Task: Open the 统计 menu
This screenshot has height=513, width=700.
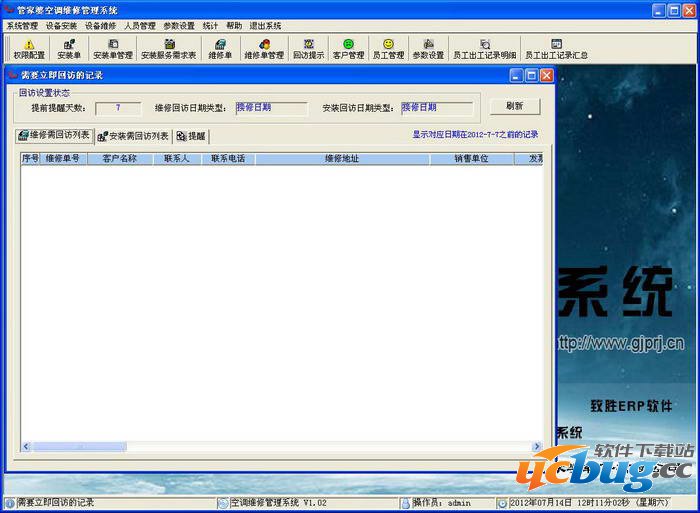Action: [210, 25]
